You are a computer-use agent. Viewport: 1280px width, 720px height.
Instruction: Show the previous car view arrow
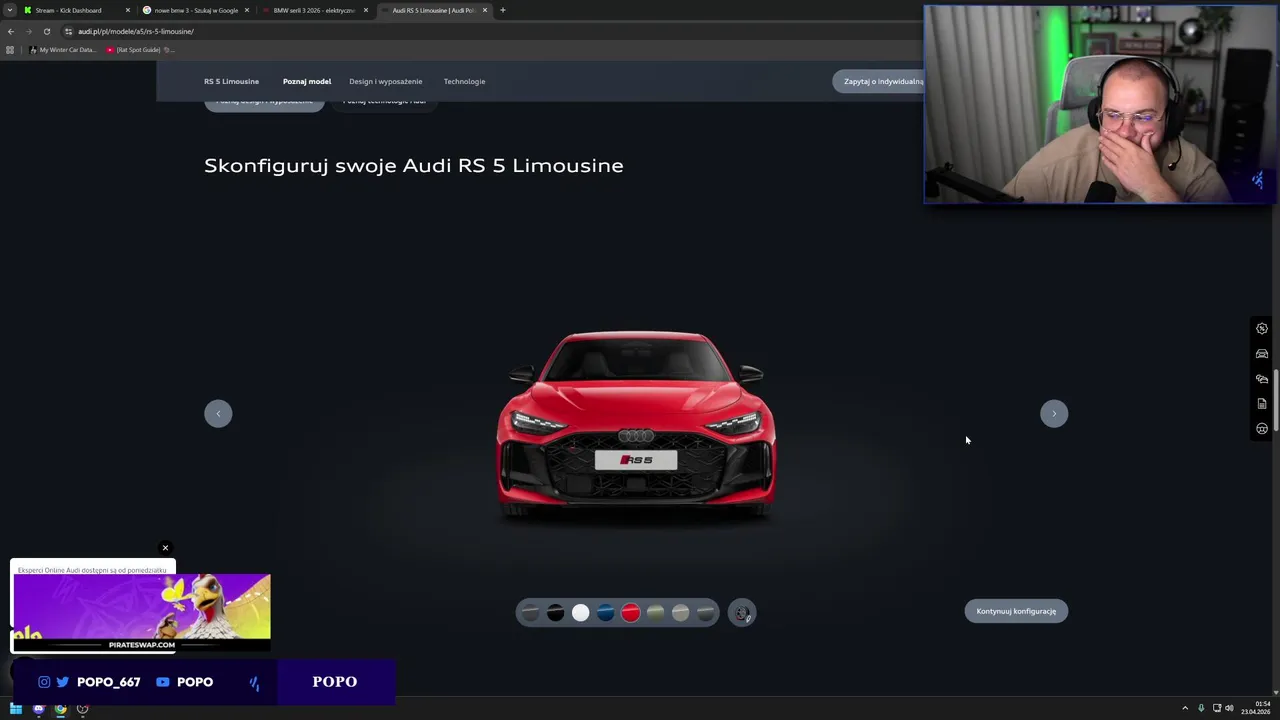(x=218, y=414)
